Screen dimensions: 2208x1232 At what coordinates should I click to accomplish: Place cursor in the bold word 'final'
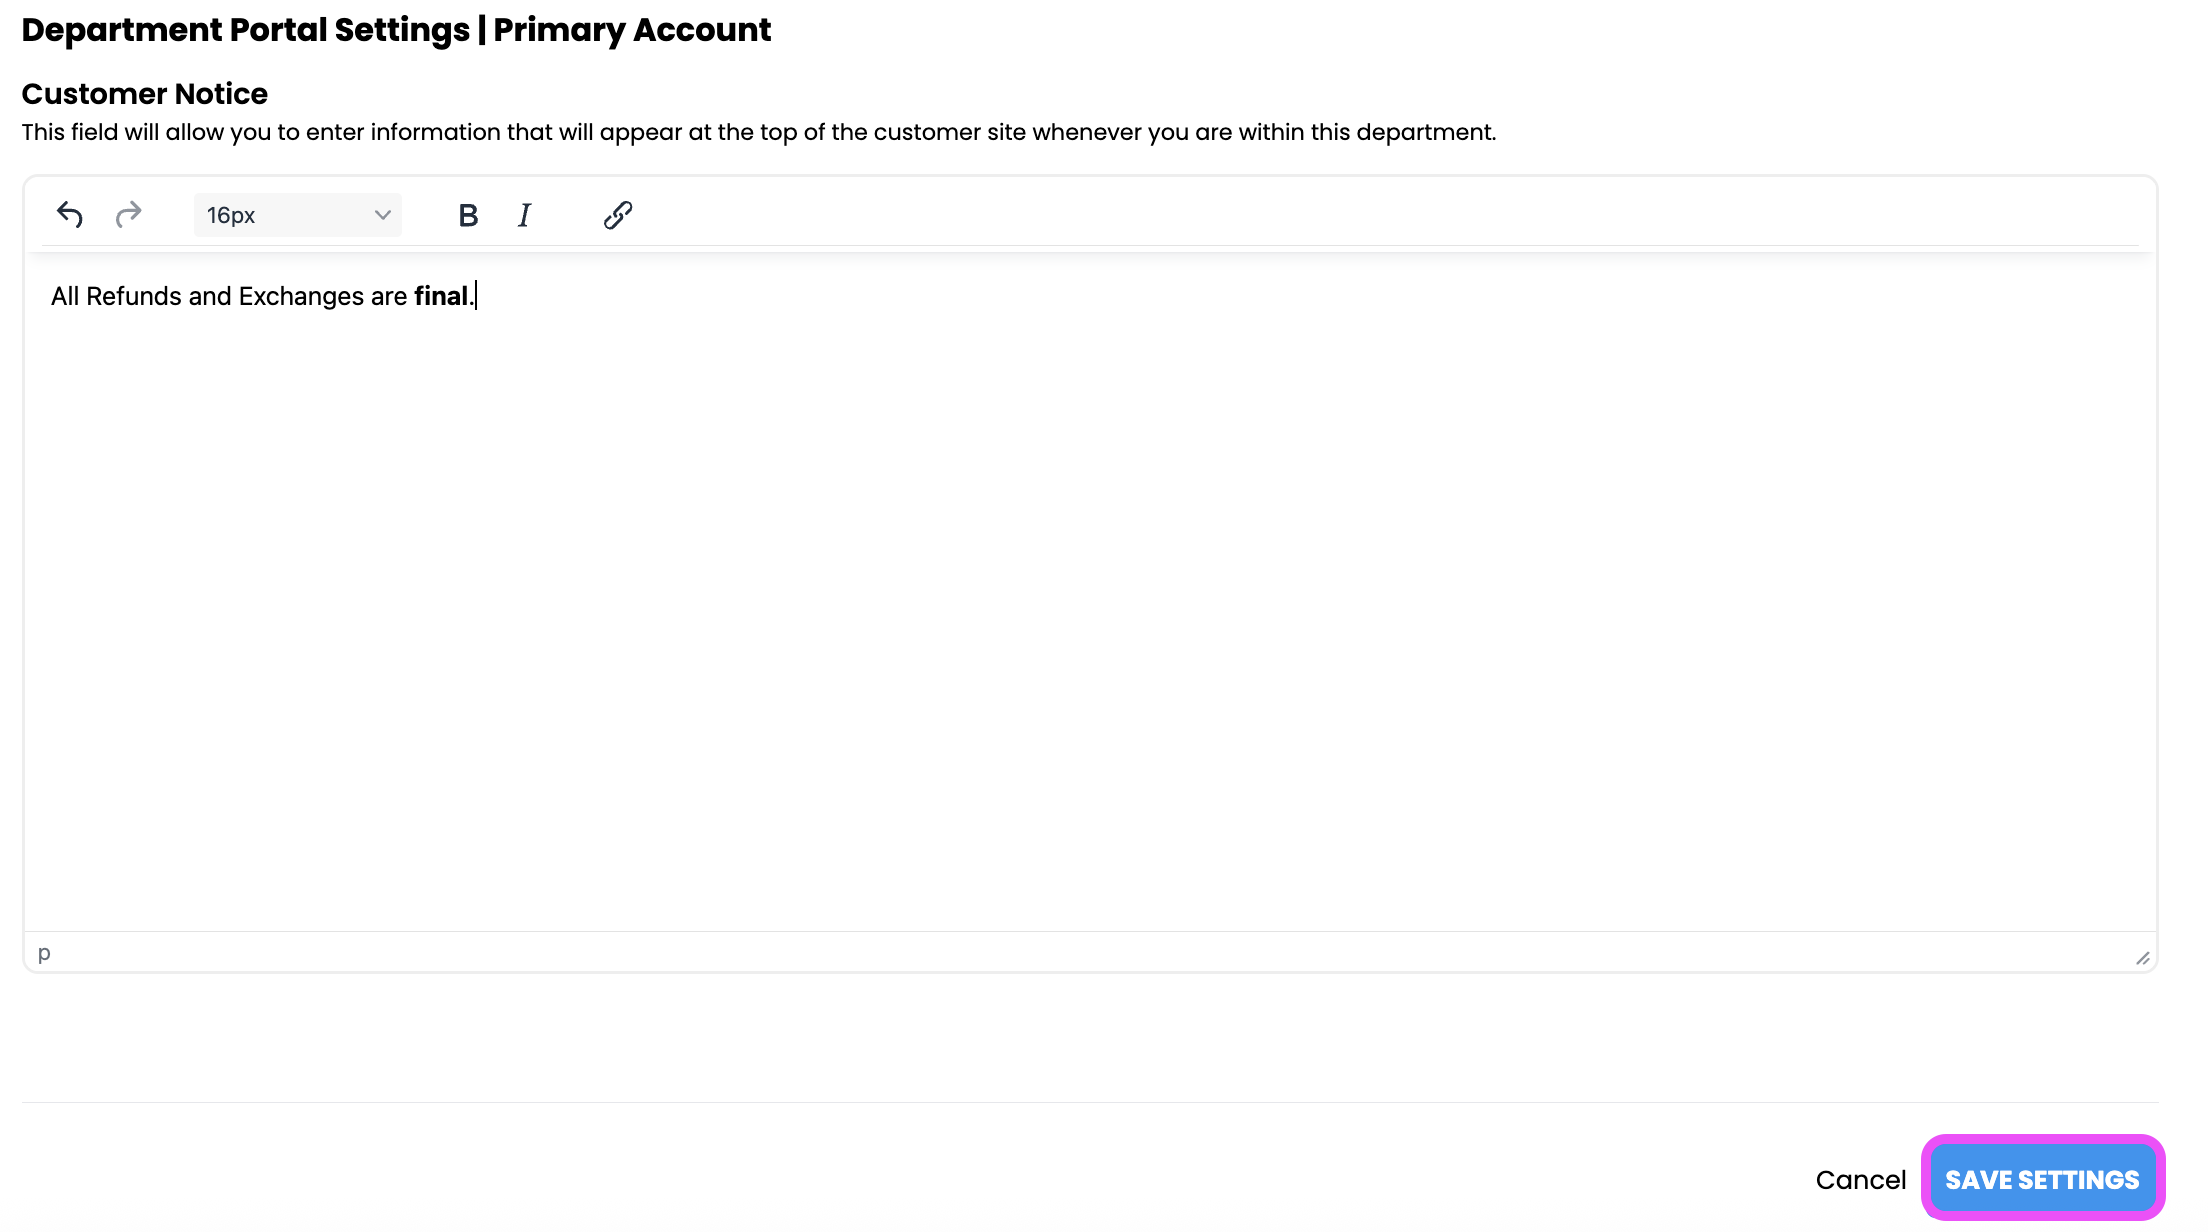(x=440, y=296)
